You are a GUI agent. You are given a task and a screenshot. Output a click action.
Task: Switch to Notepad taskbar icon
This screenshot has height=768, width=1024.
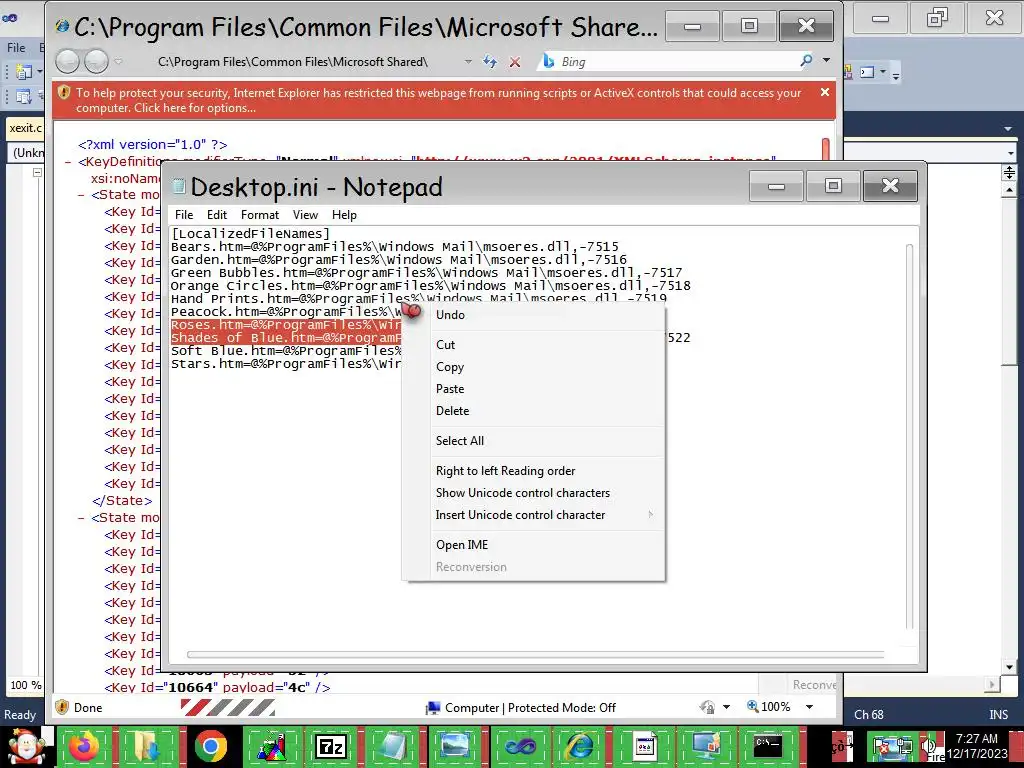[393, 746]
